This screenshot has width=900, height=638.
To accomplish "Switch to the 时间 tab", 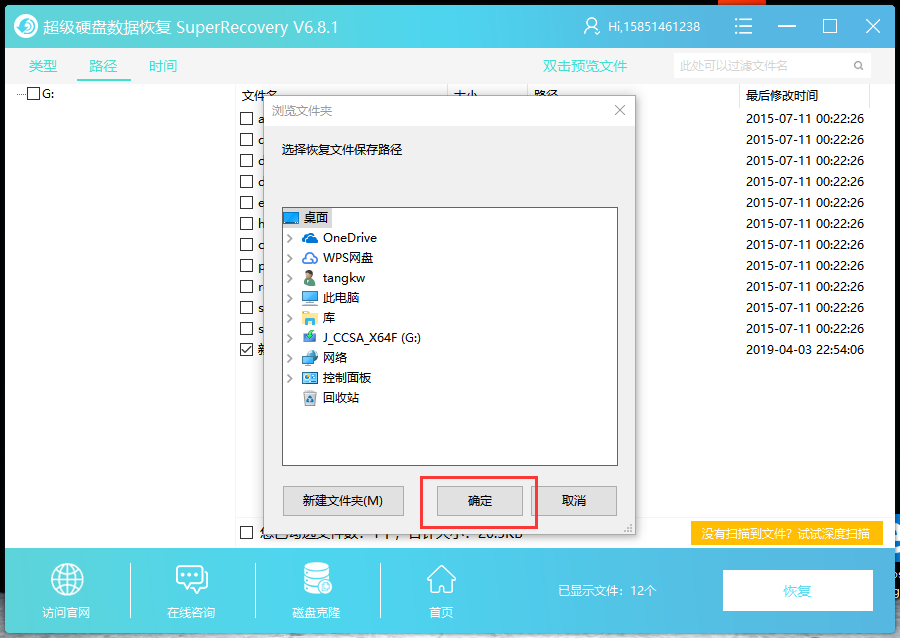I will 163,66.
